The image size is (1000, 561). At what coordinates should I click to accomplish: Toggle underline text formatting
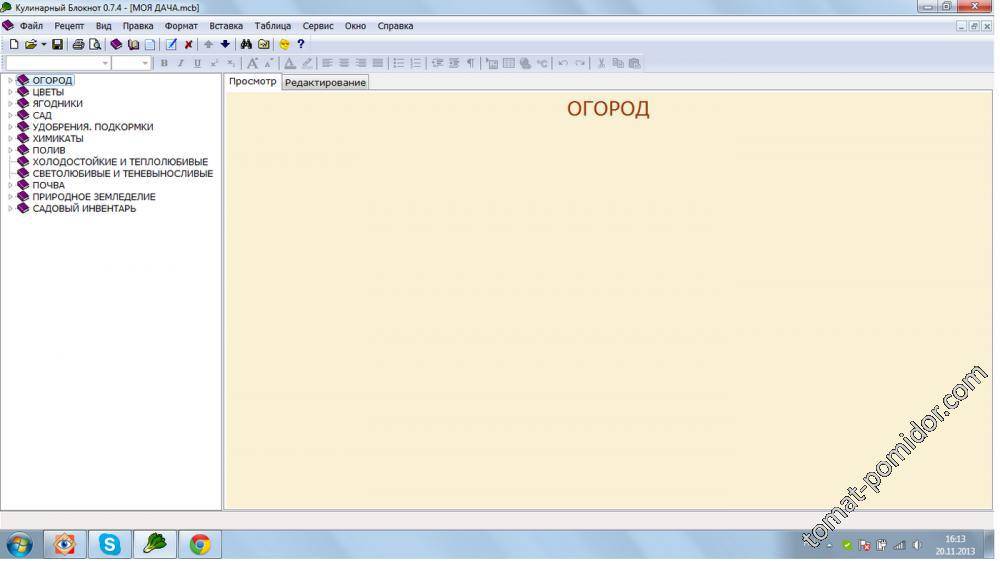(197, 63)
